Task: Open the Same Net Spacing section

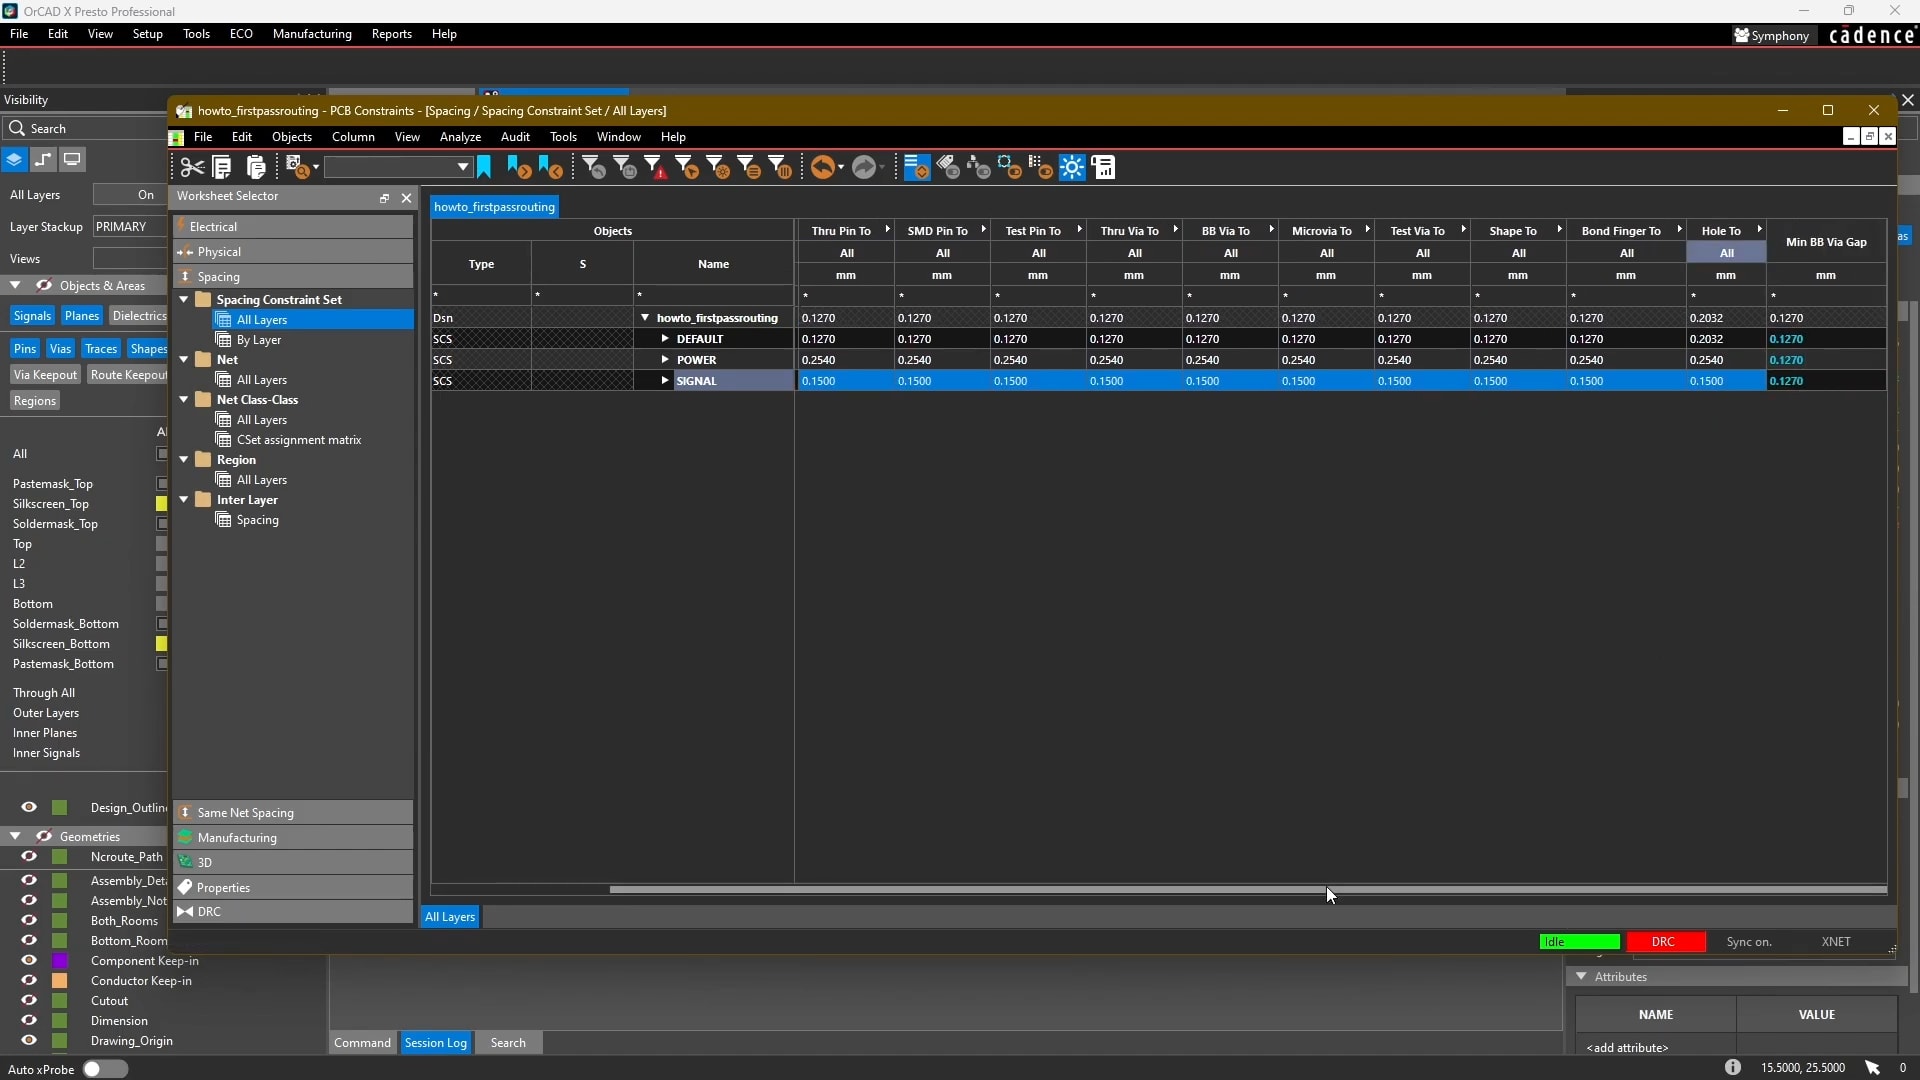Action: click(x=293, y=812)
